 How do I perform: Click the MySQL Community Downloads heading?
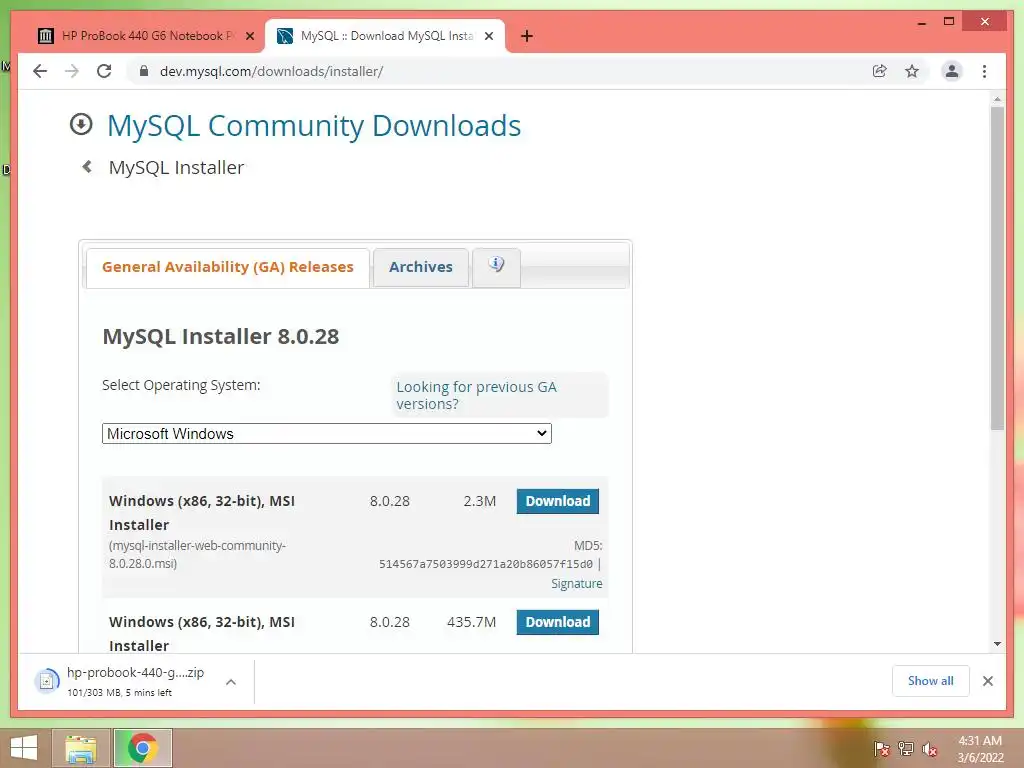point(314,125)
